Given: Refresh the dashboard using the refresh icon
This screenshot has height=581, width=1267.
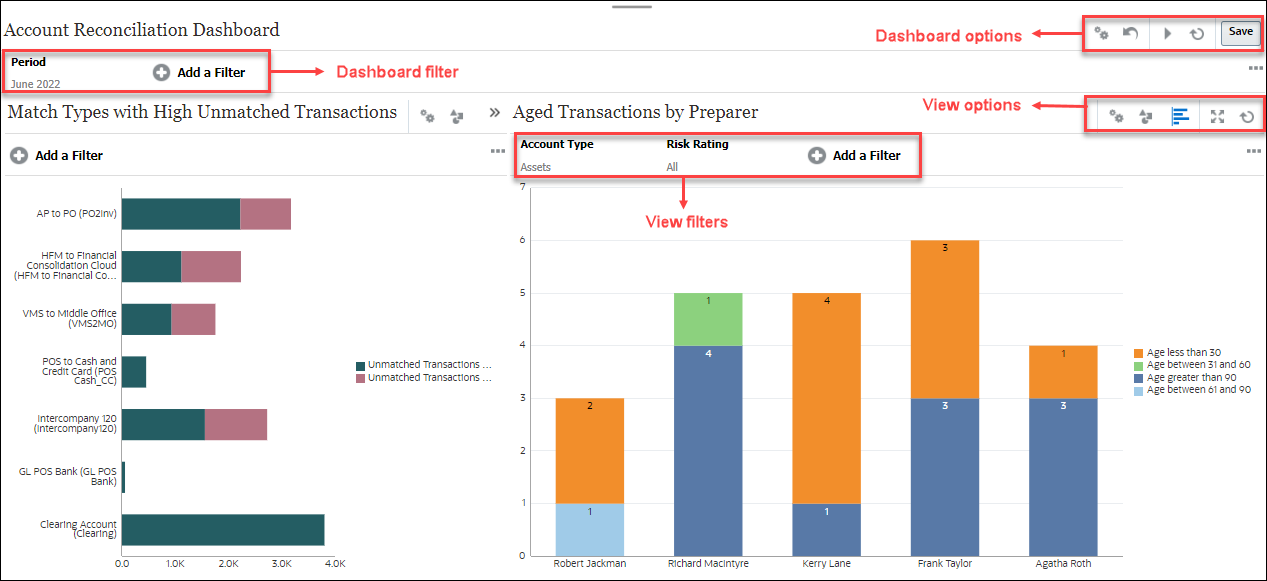Looking at the screenshot, I should pos(1195,33).
